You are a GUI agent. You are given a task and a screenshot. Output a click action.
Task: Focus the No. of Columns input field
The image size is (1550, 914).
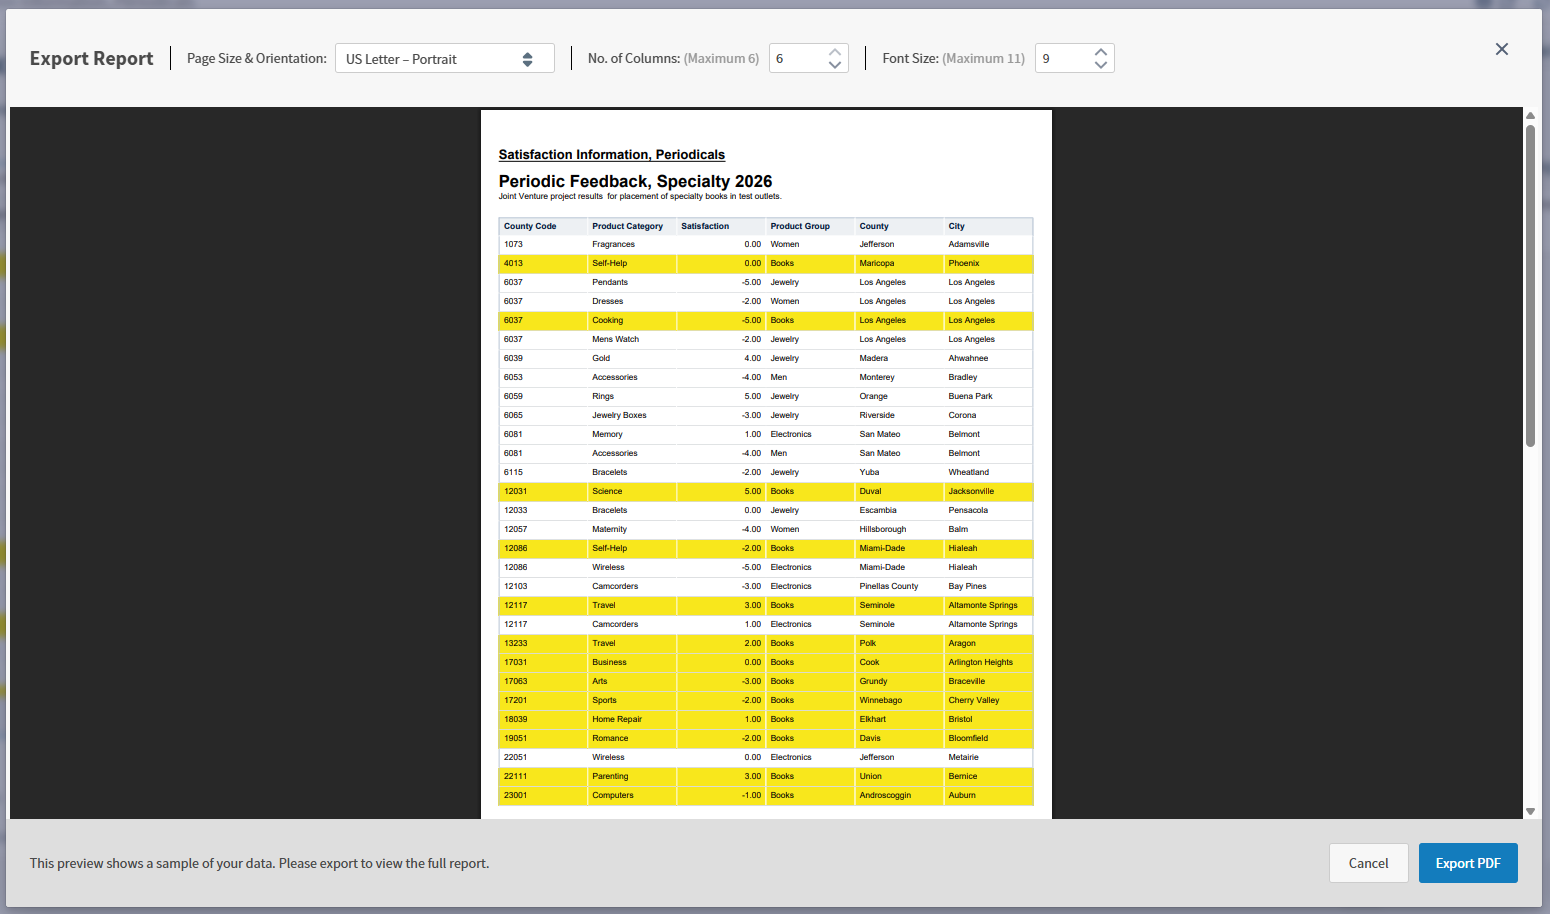[798, 59]
